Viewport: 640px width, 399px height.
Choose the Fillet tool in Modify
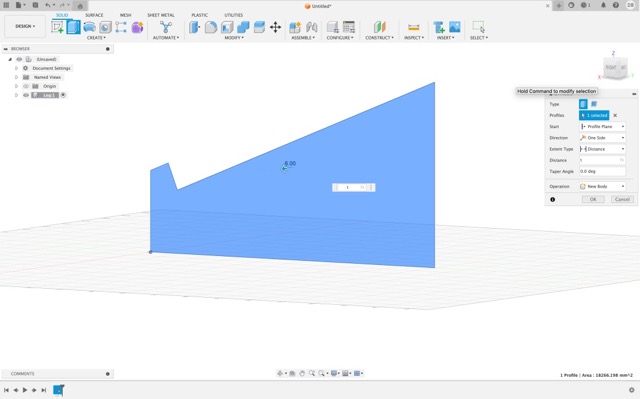pos(211,27)
